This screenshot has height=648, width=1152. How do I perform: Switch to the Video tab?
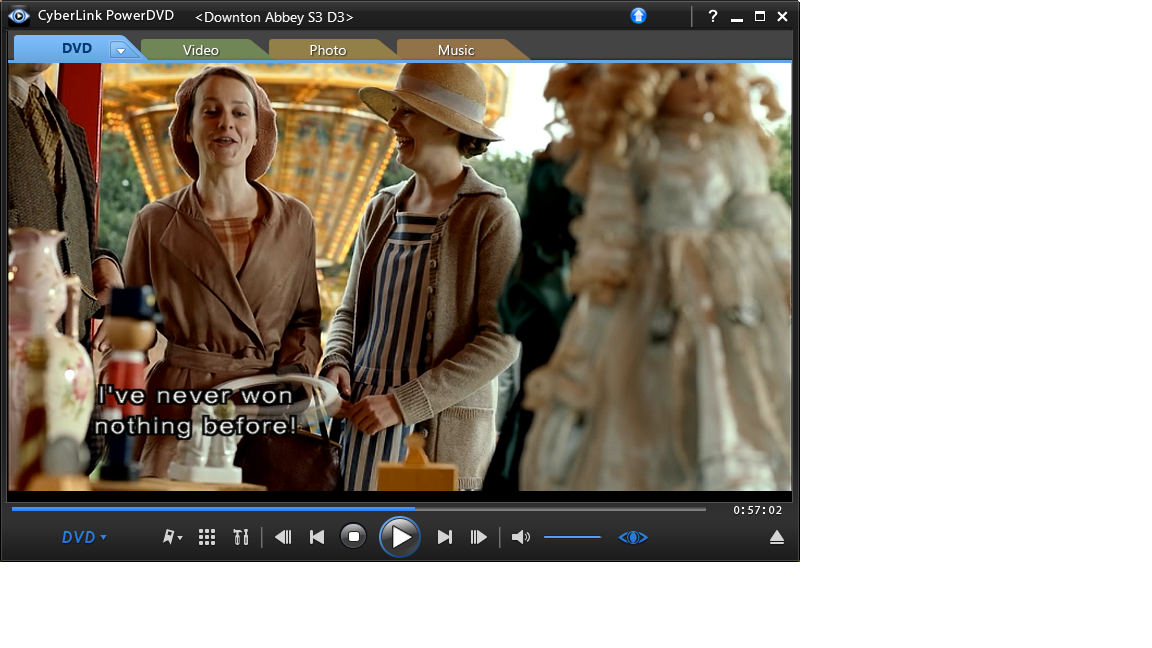(x=200, y=50)
